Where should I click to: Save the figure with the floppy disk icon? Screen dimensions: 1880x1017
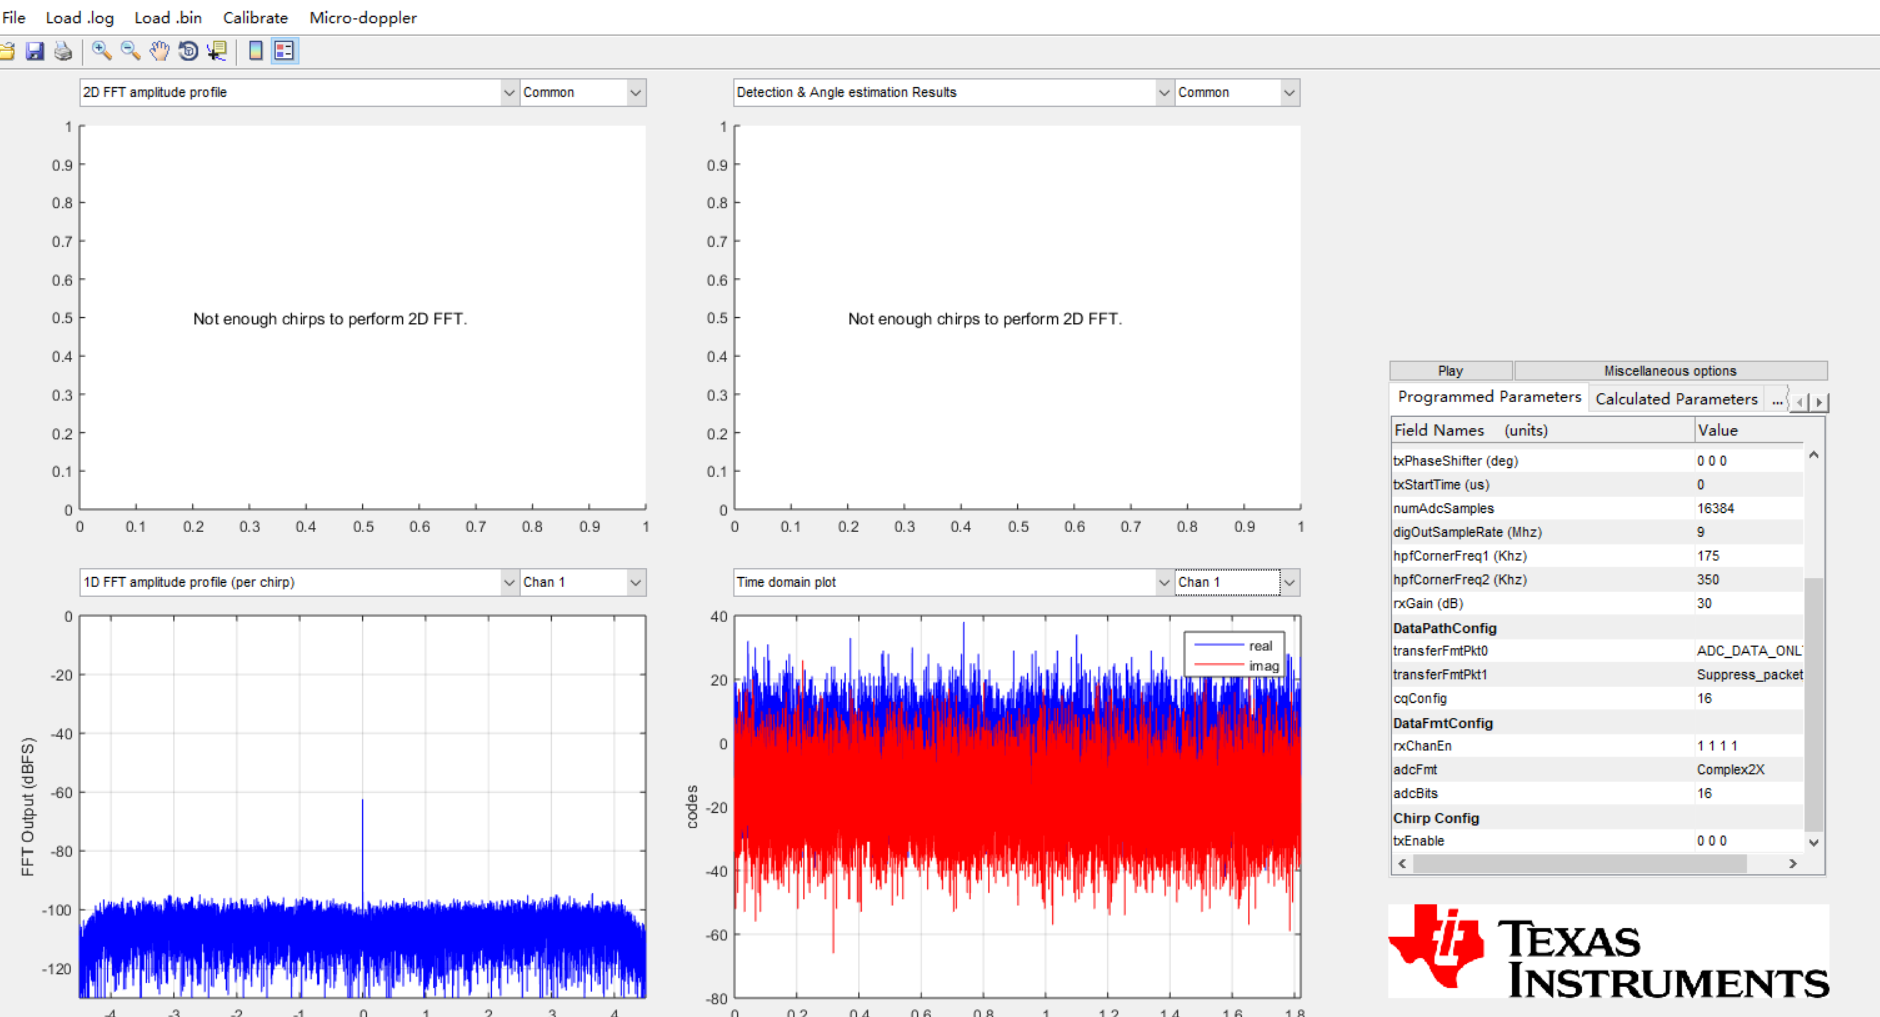[x=35, y=51]
